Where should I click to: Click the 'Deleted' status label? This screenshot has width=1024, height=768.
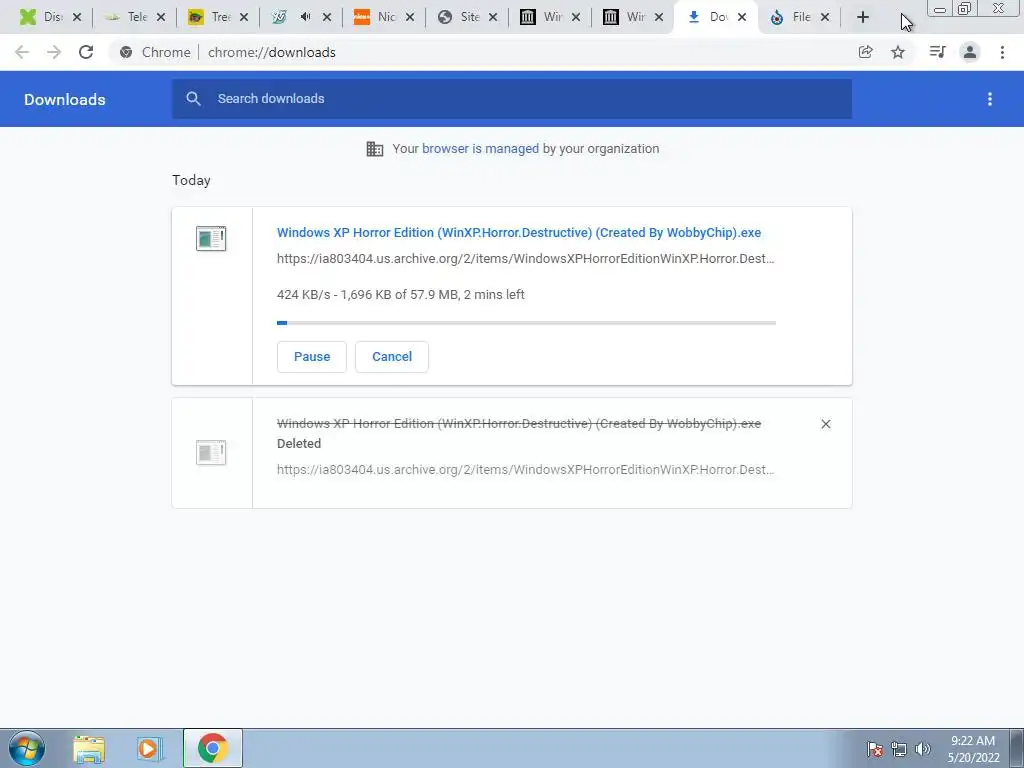[x=298, y=443]
